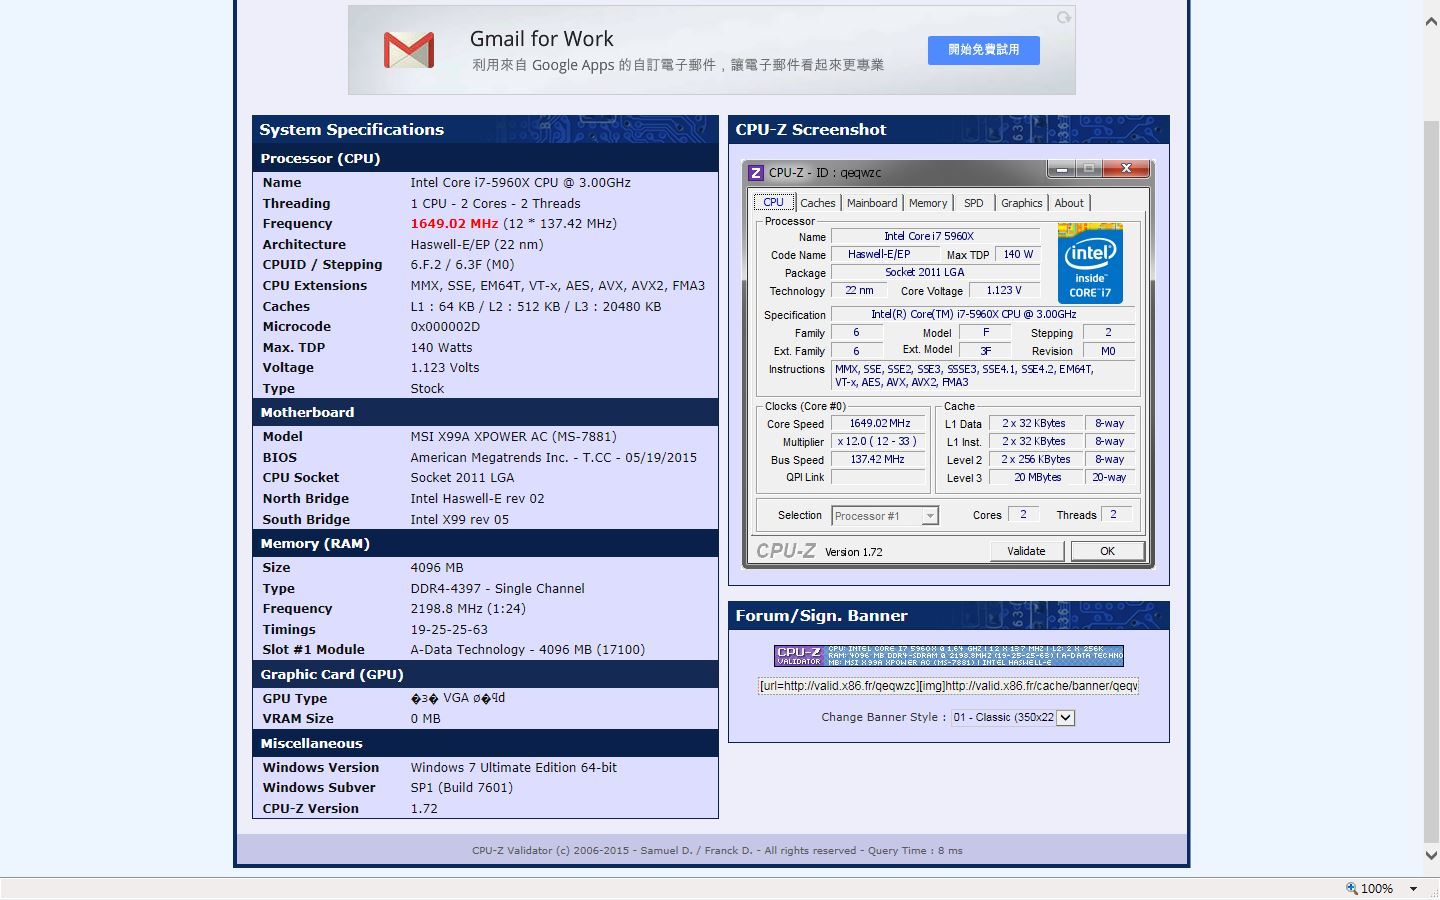1440x900 pixels.
Task: Click the 19-25-25-63 timings value
Action: click(449, 630)
